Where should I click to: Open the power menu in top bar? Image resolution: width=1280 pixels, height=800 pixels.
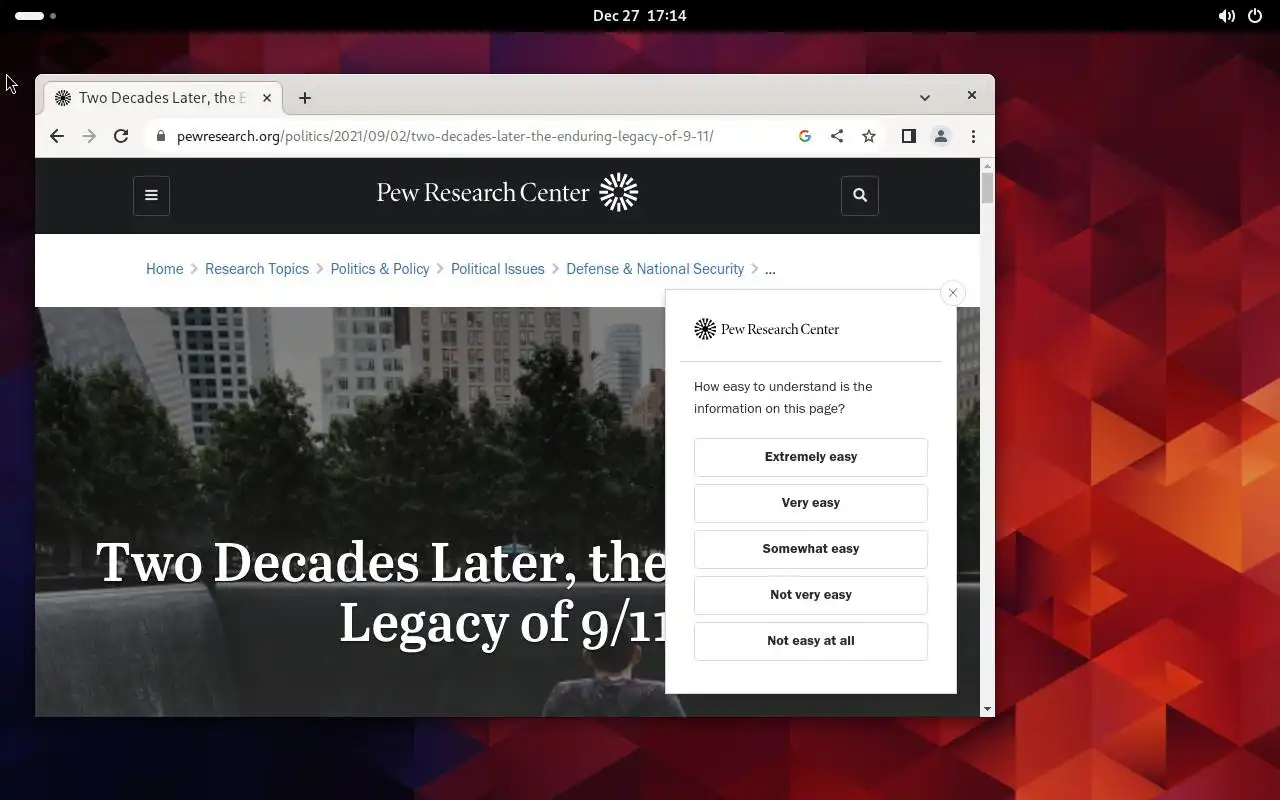pos(1255,16)
